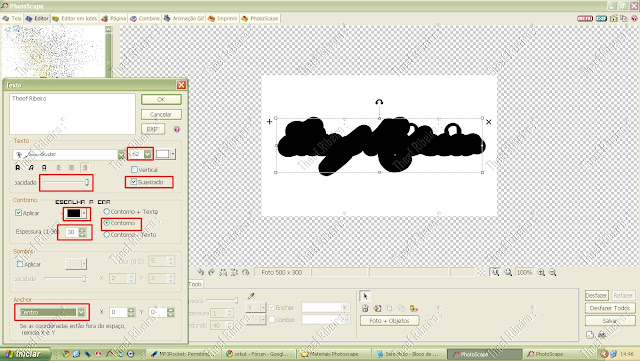The width and height of the screenshot is (640, 361).
Task: Click the trash delete object icon
Action: (365, 308)
